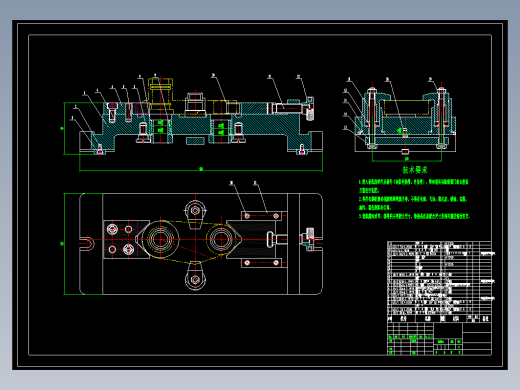
Task: Select the green vertical dimension left of plan view
Action: click(x=63, y=244)
